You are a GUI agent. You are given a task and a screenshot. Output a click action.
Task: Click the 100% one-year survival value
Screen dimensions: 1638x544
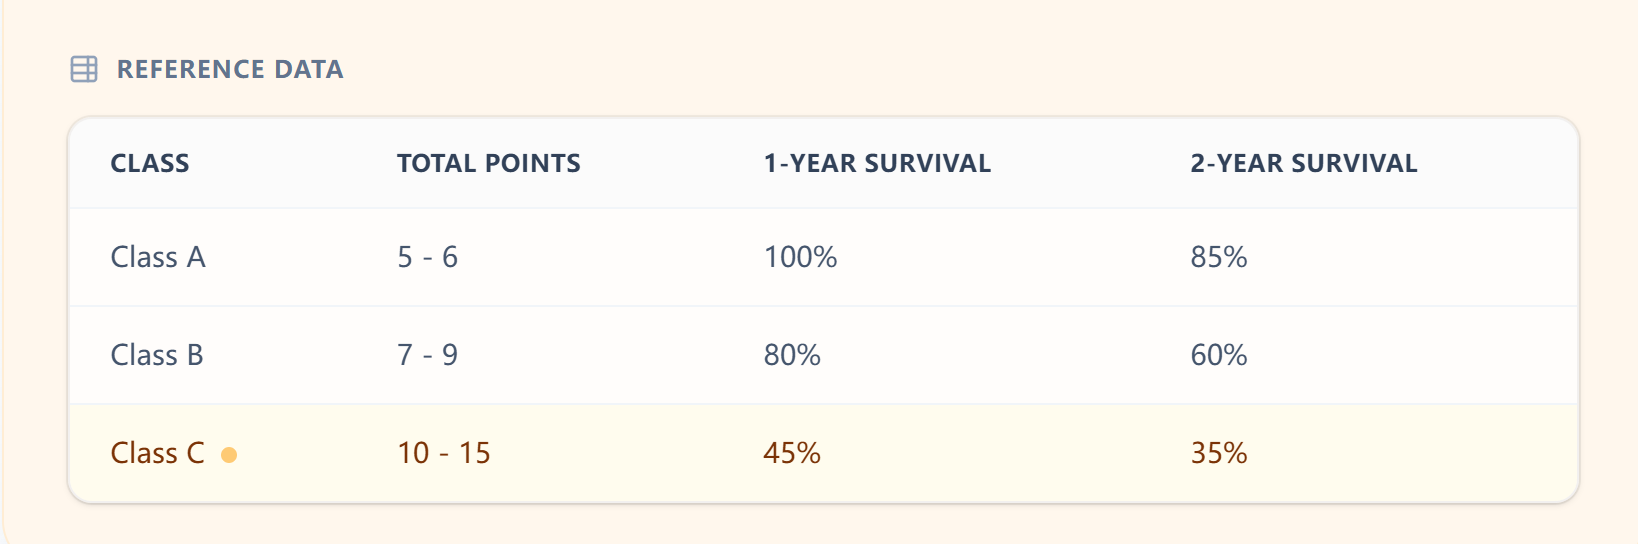800,257
